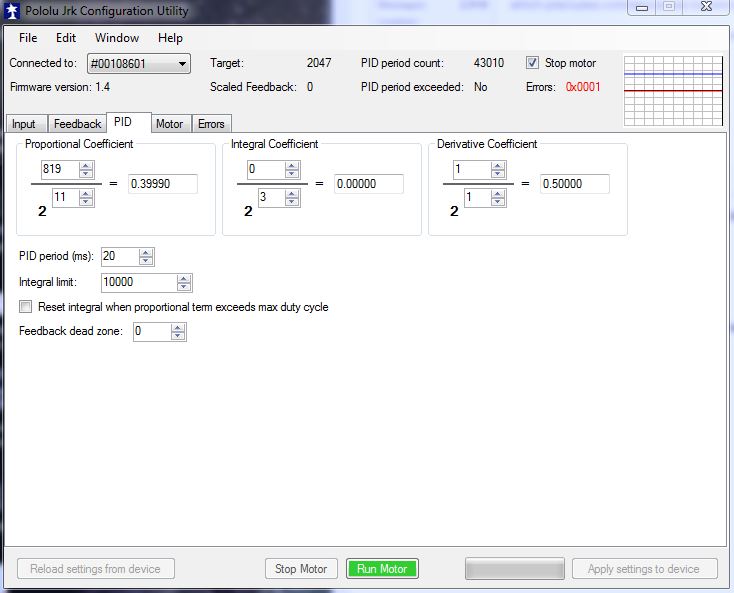Enable Reset integral when proportional term exceeds

point(26,307)
